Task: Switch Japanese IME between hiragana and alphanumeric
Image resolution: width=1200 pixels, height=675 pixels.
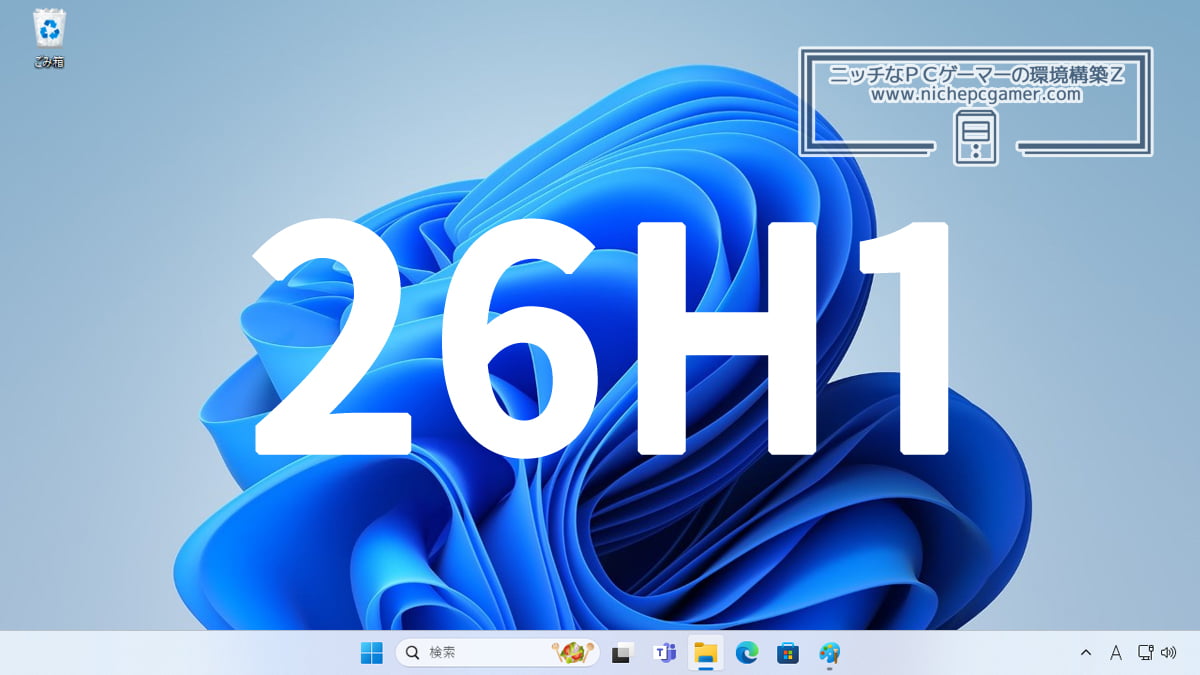Action: click(1114, 652)
